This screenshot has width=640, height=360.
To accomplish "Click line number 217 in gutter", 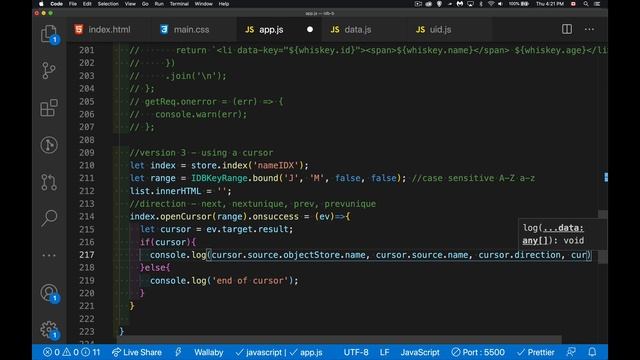I will coord(87,255).
